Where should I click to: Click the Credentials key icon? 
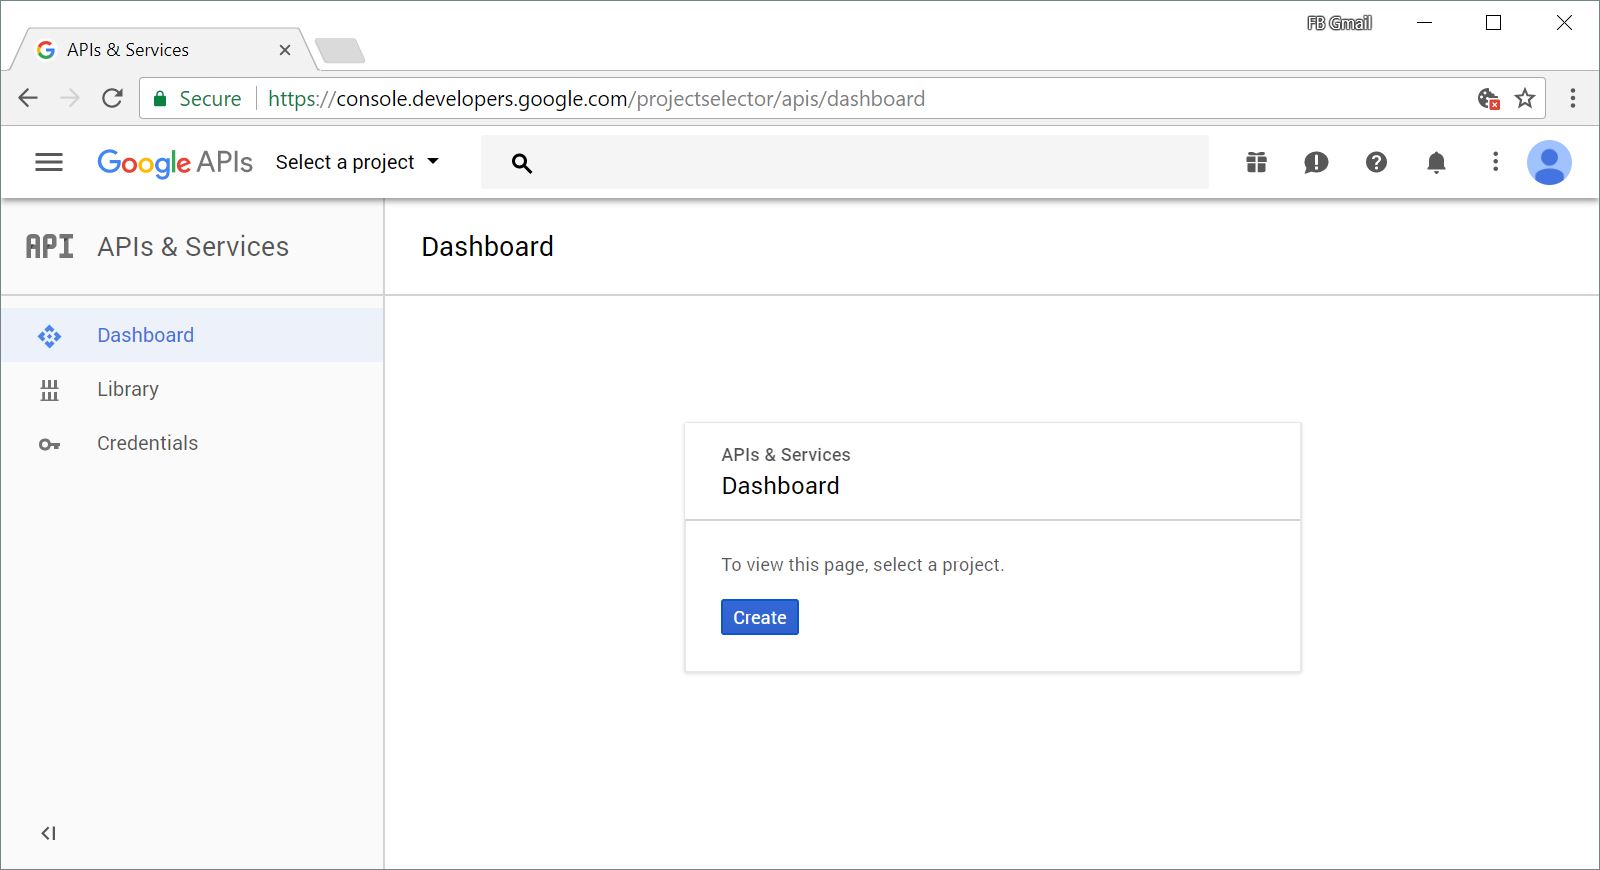click(49, 444)
